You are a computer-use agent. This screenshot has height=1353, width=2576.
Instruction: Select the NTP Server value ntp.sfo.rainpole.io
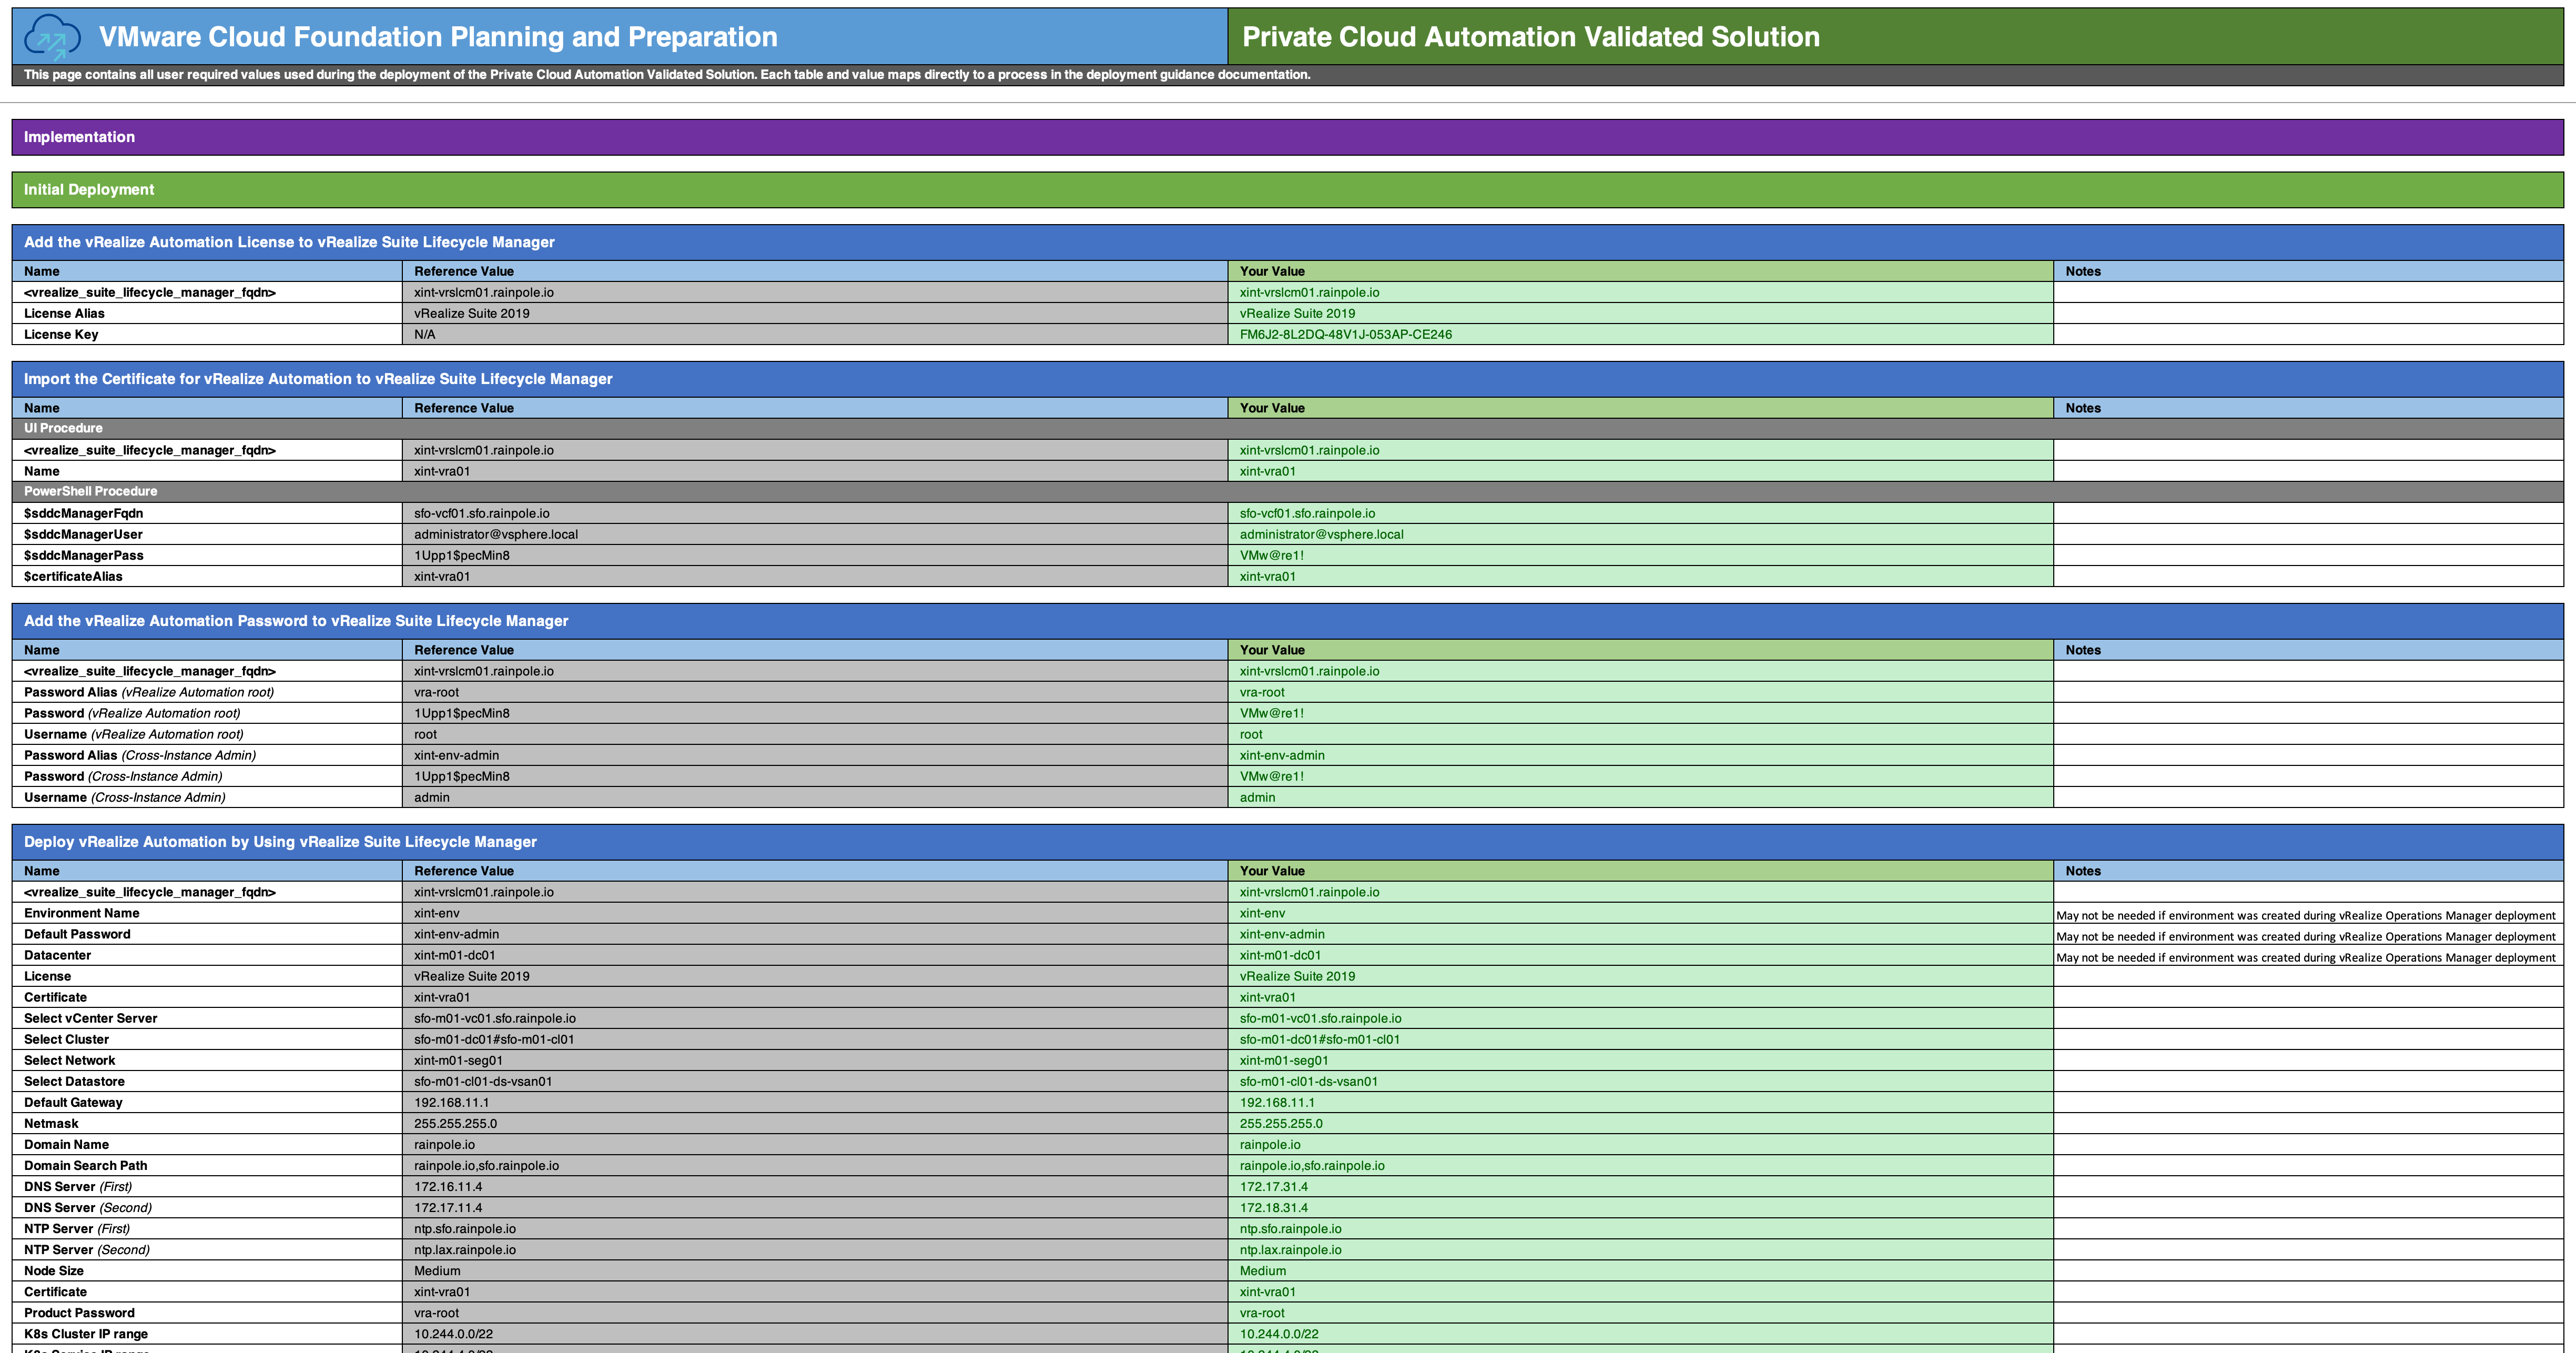click(x=1291, y=1228)
